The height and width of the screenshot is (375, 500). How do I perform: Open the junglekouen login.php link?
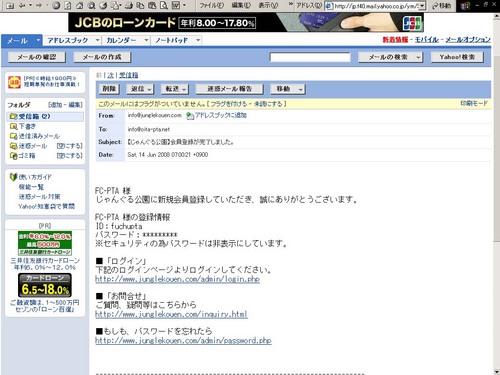tap(177, 279)
